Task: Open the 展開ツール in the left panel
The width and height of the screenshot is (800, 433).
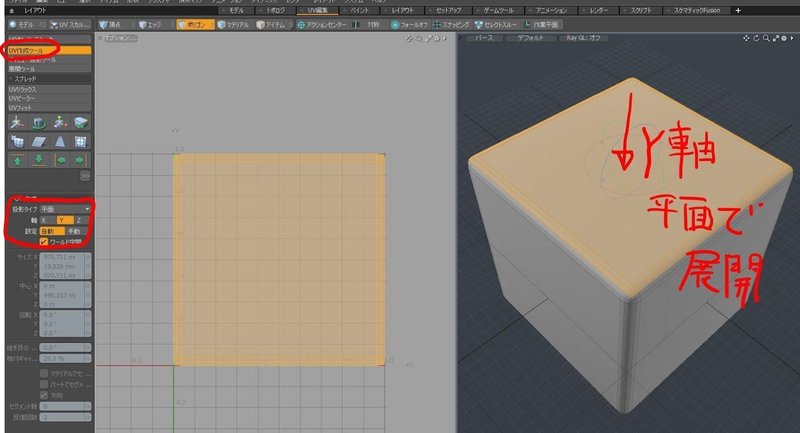Action: pyautogui.click(x=49, y=69)
